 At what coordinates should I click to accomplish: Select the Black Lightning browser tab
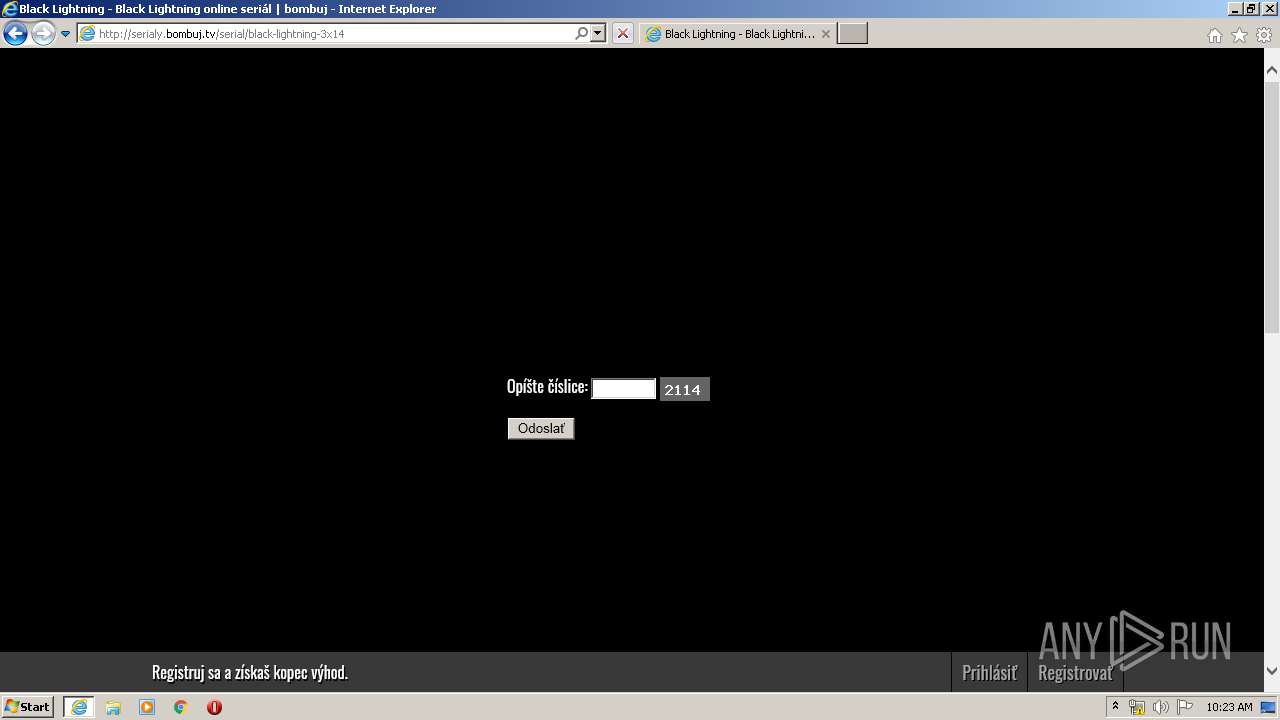[x=738, y=33]
